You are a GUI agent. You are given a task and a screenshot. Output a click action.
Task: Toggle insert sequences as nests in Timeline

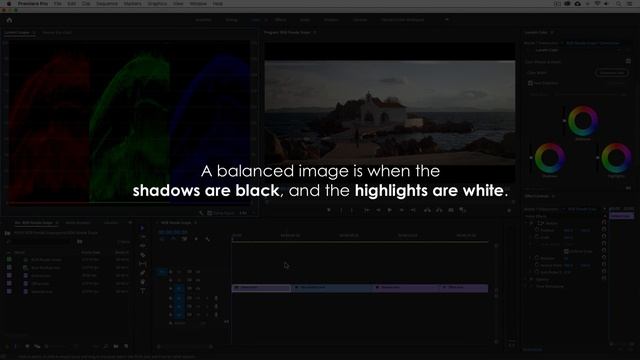point(162,239)
